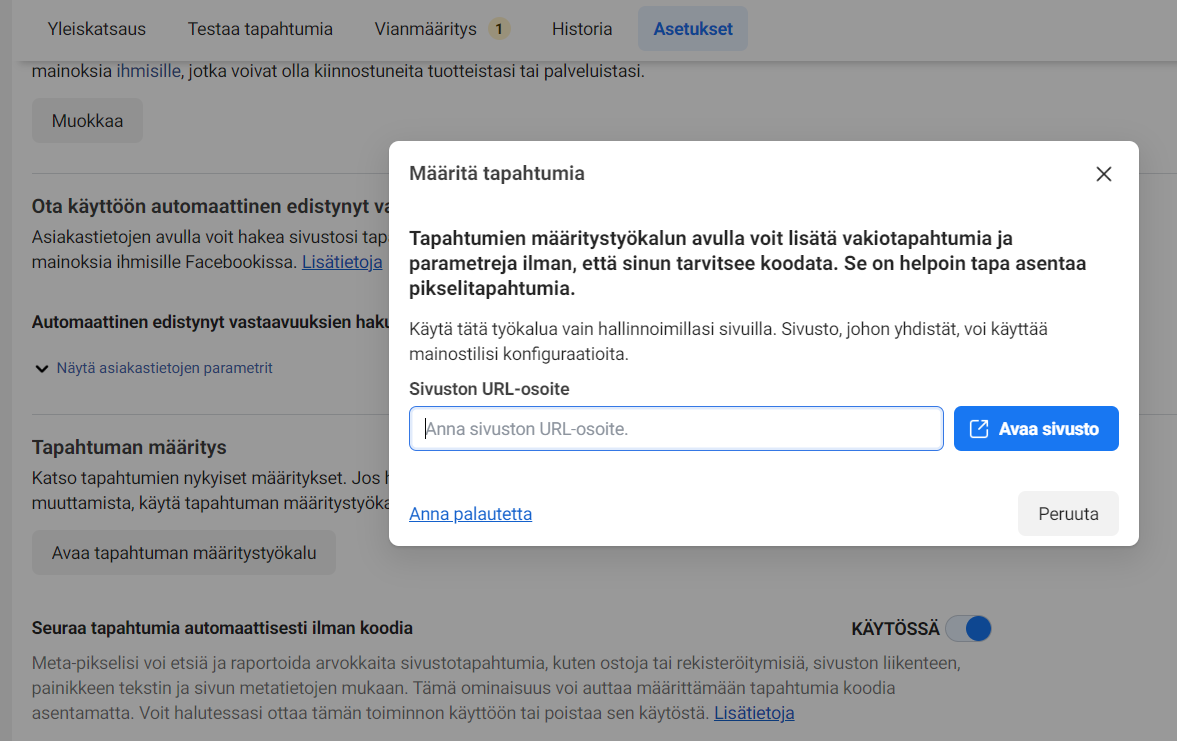Select the Asetukset tab
The width and height of the screenshot is (1177, 741).
(x=692, y=28)
